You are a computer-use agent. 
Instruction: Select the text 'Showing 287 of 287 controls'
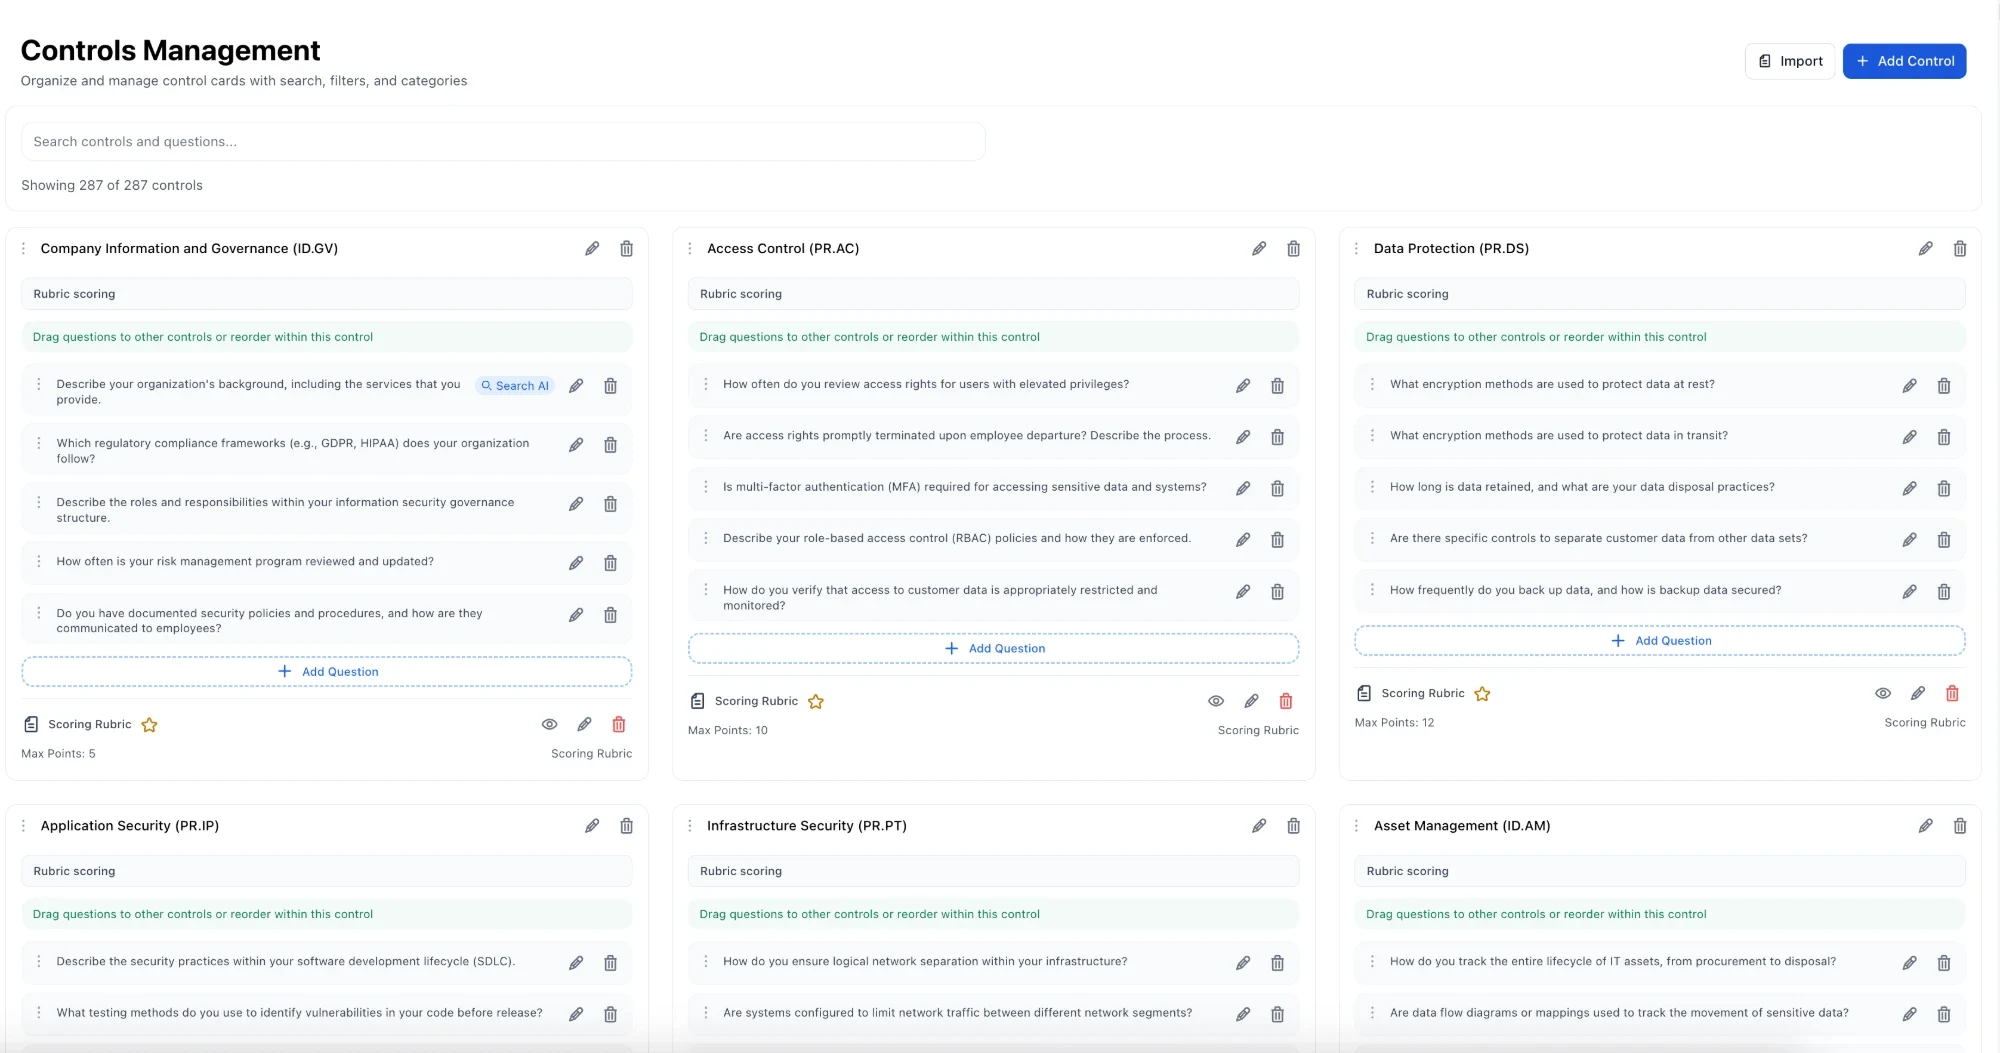[112, 186]
